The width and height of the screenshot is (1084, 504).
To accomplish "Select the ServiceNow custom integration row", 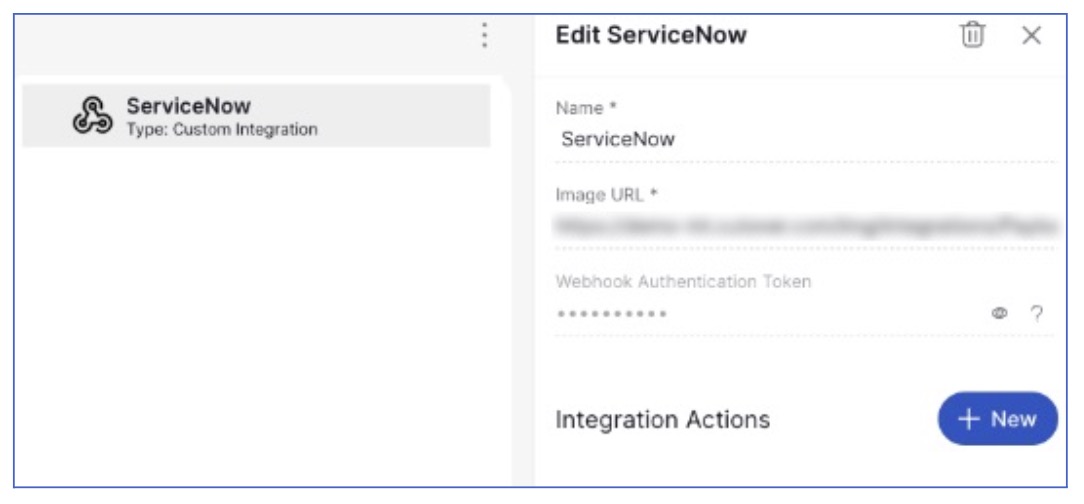I will coord(256,115).
